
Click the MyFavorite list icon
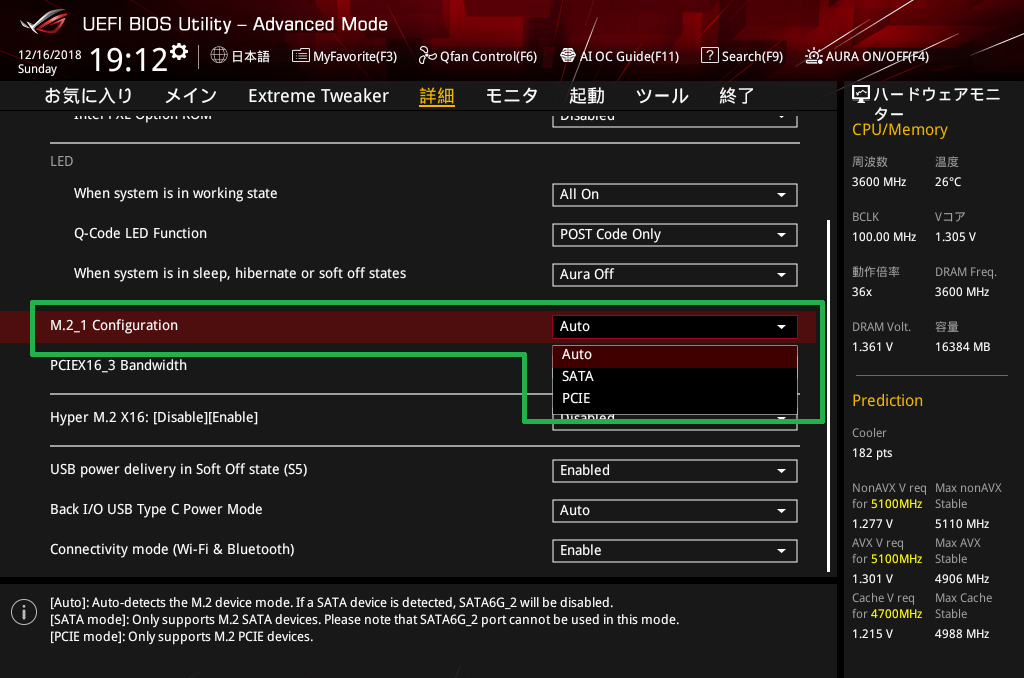tap(300, 56)
